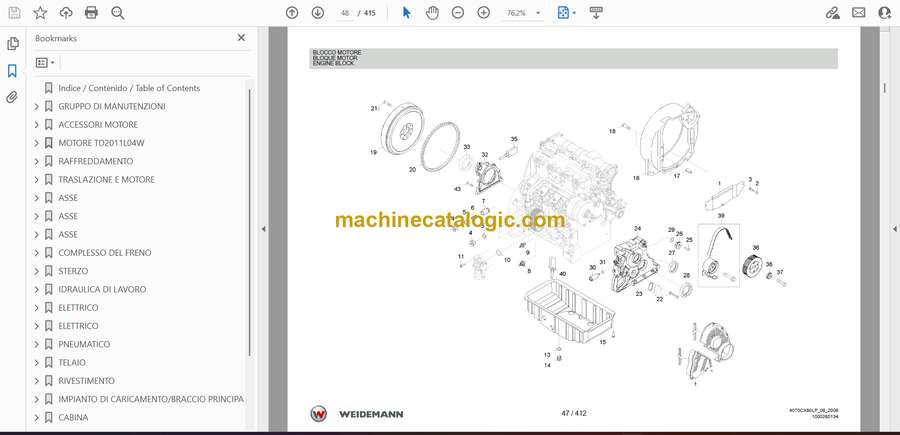
Task: Open the page thumbnails panel
Action: tap(13, 44)
